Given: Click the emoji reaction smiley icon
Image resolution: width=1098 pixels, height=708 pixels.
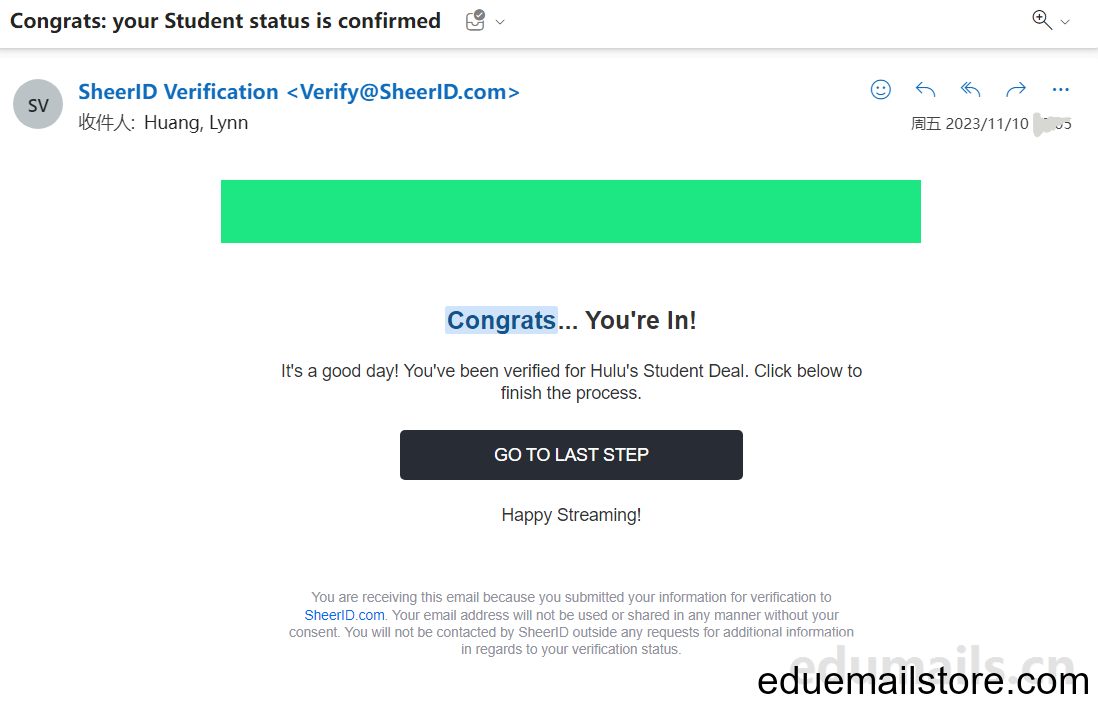Looking at the screenshot, I should 880,90.
